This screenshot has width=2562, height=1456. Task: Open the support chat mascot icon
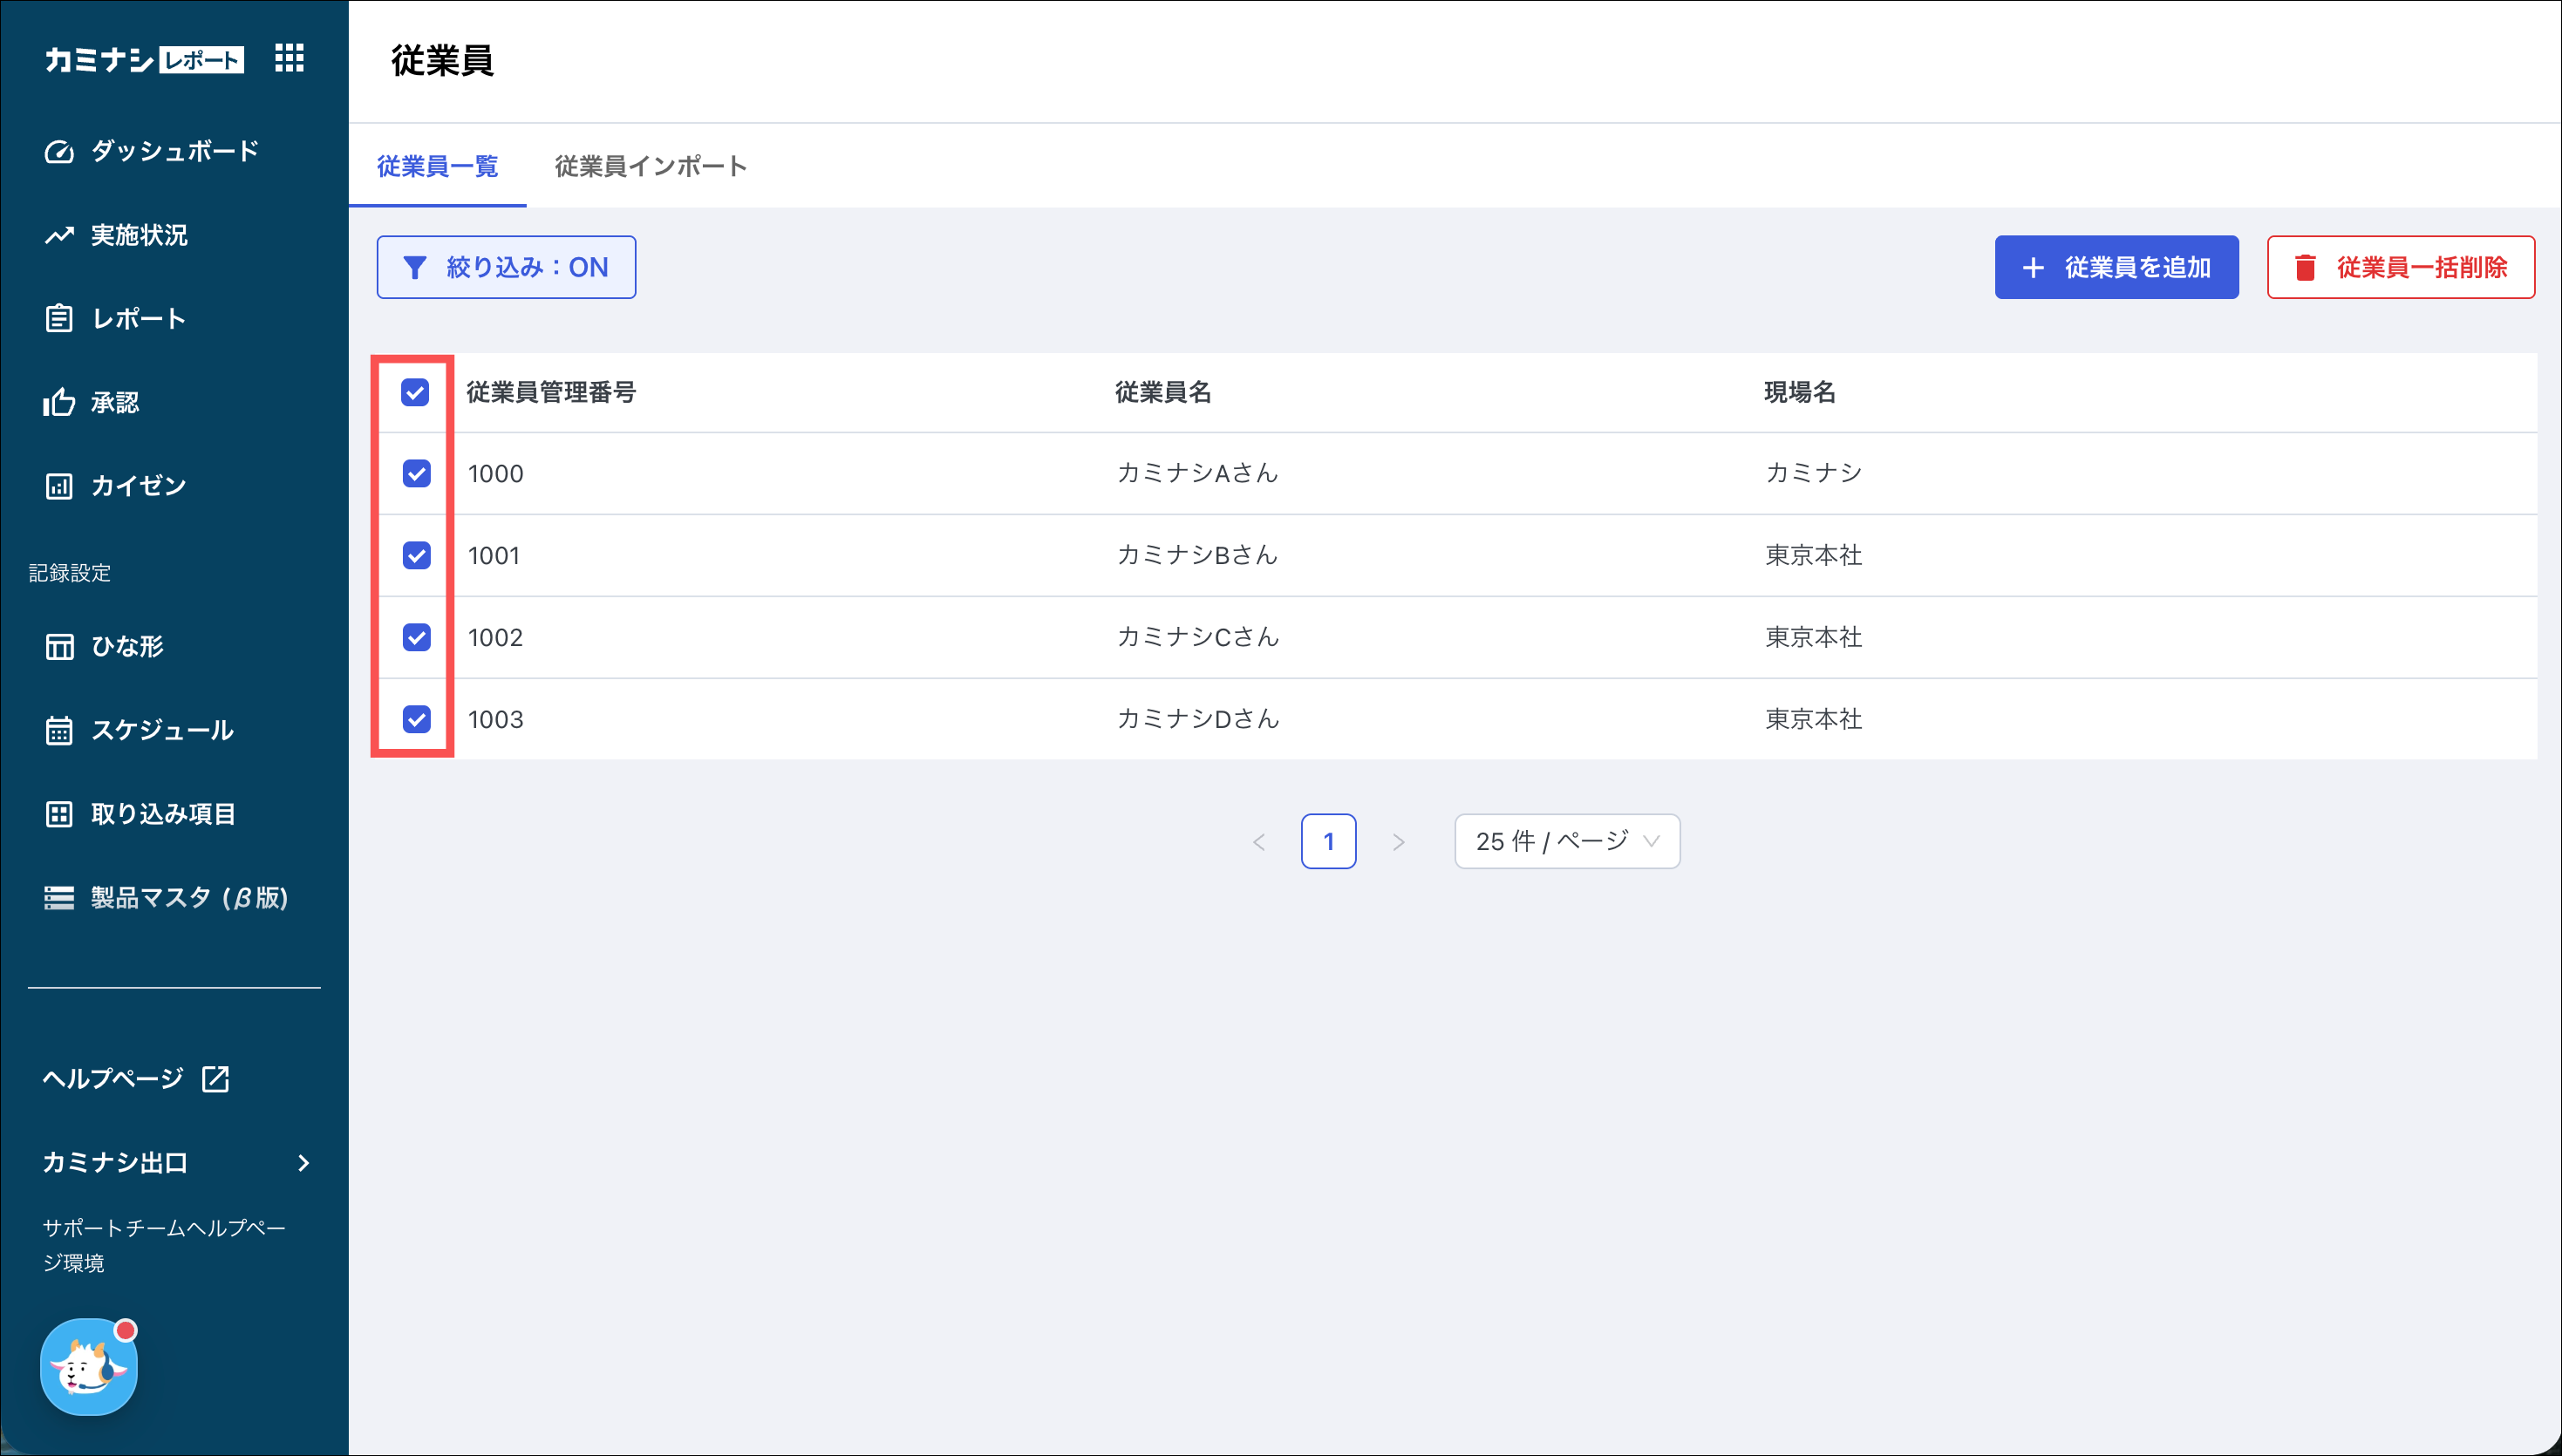point(89,1366)
